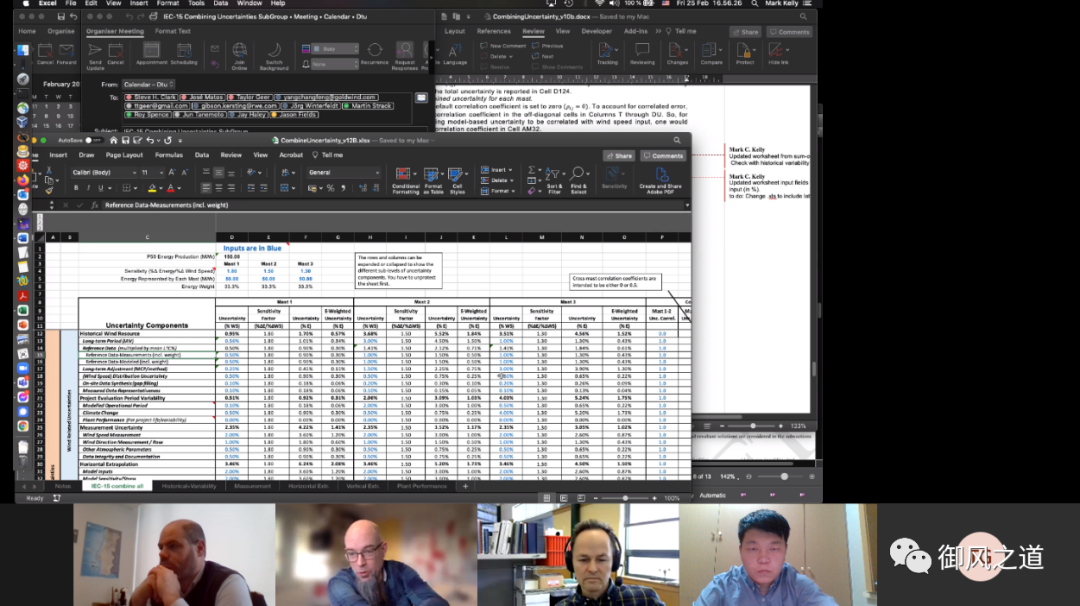Click Recurrence icon in meeting window
Screen dimensions: 1080x606
coord(375,54)
